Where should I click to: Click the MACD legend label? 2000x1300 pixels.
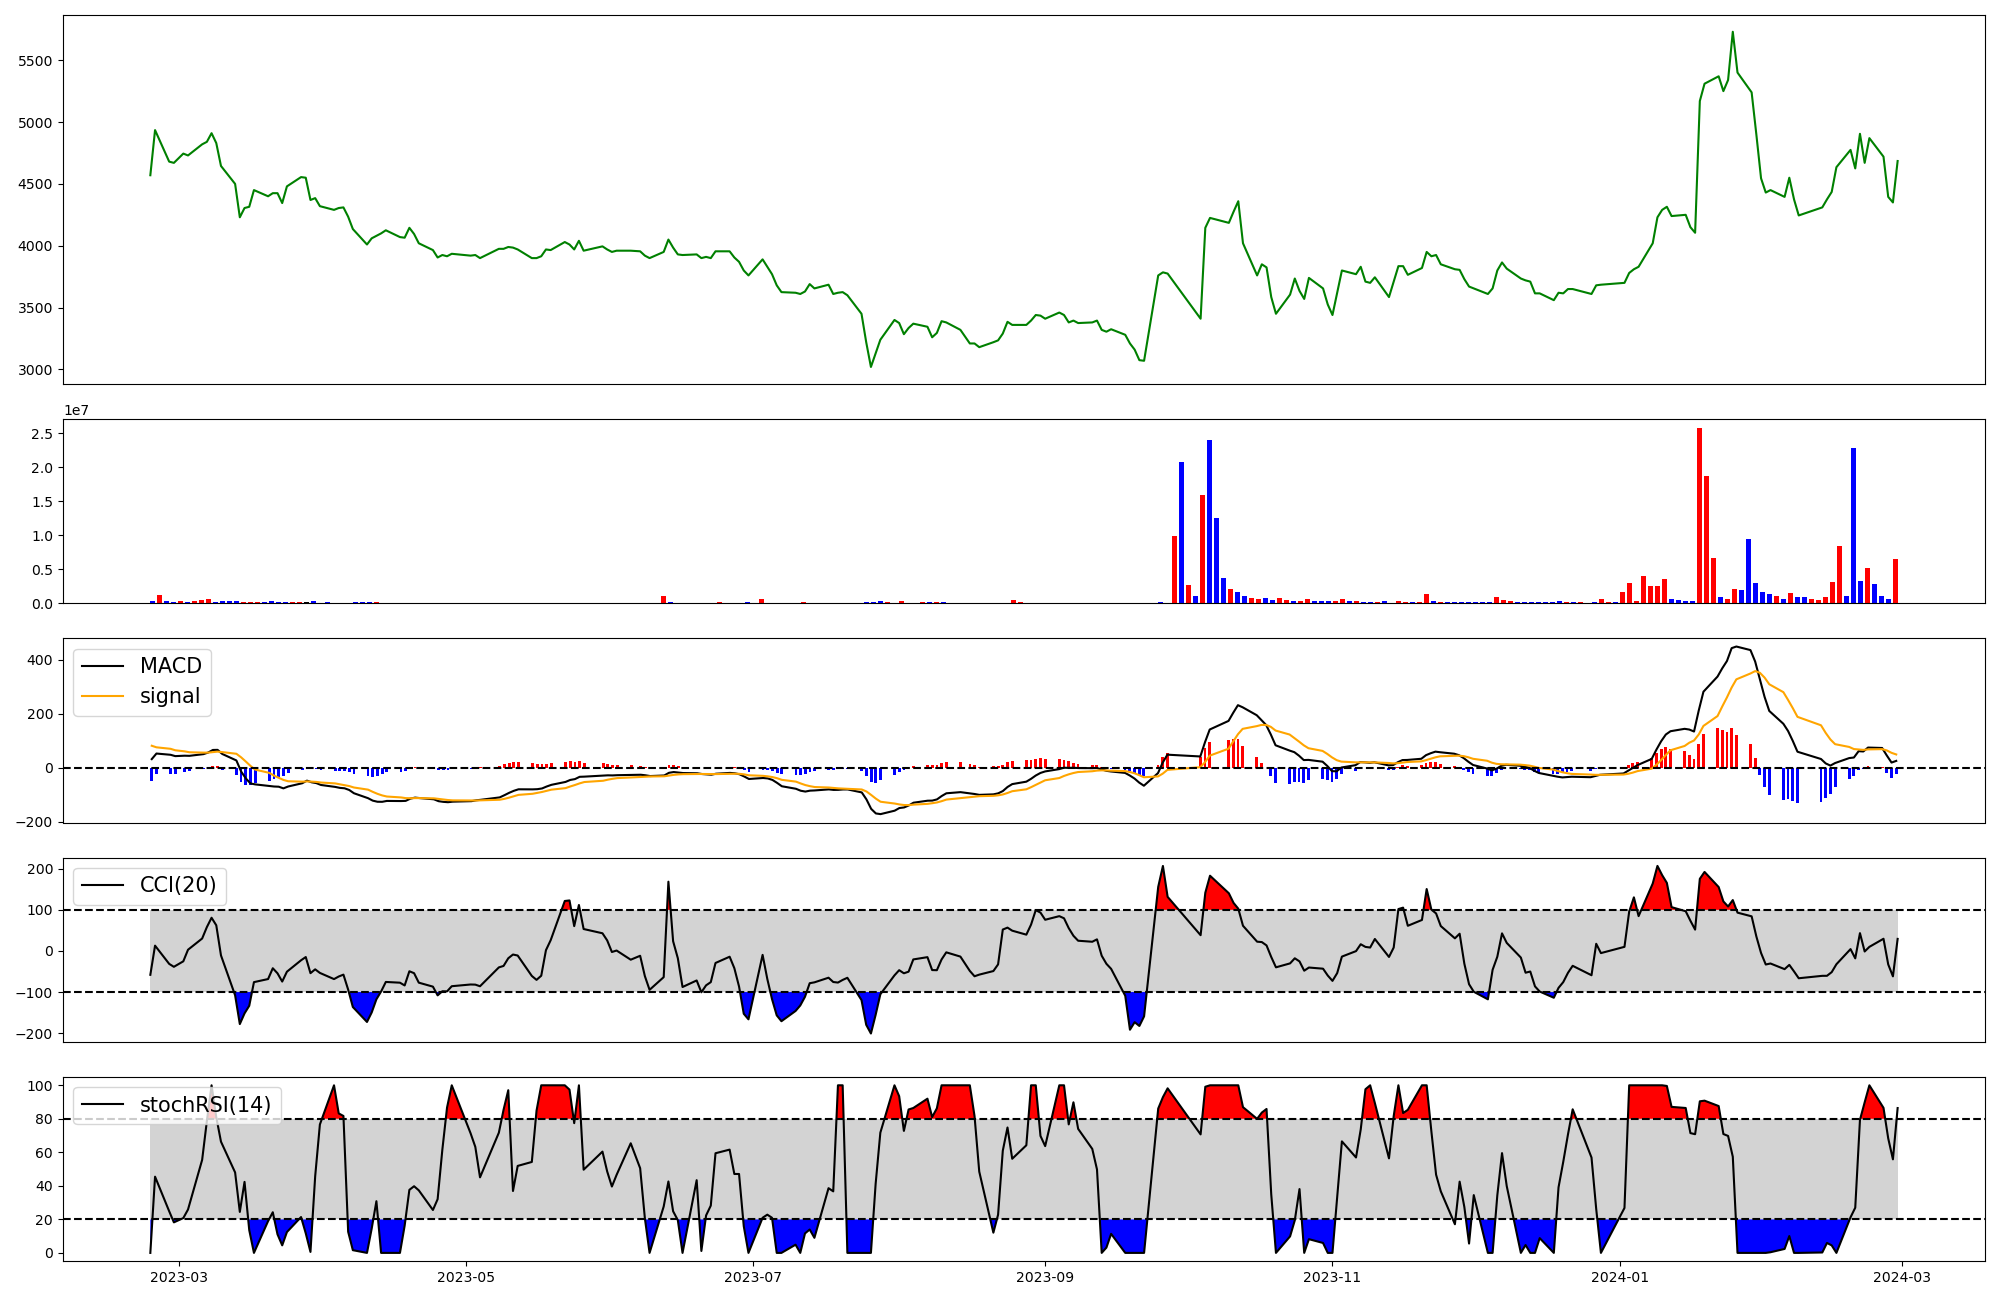pos(170,666)
